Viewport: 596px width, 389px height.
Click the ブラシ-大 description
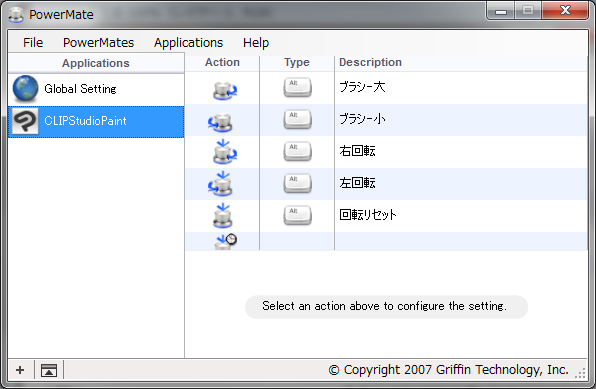(362, 87)
